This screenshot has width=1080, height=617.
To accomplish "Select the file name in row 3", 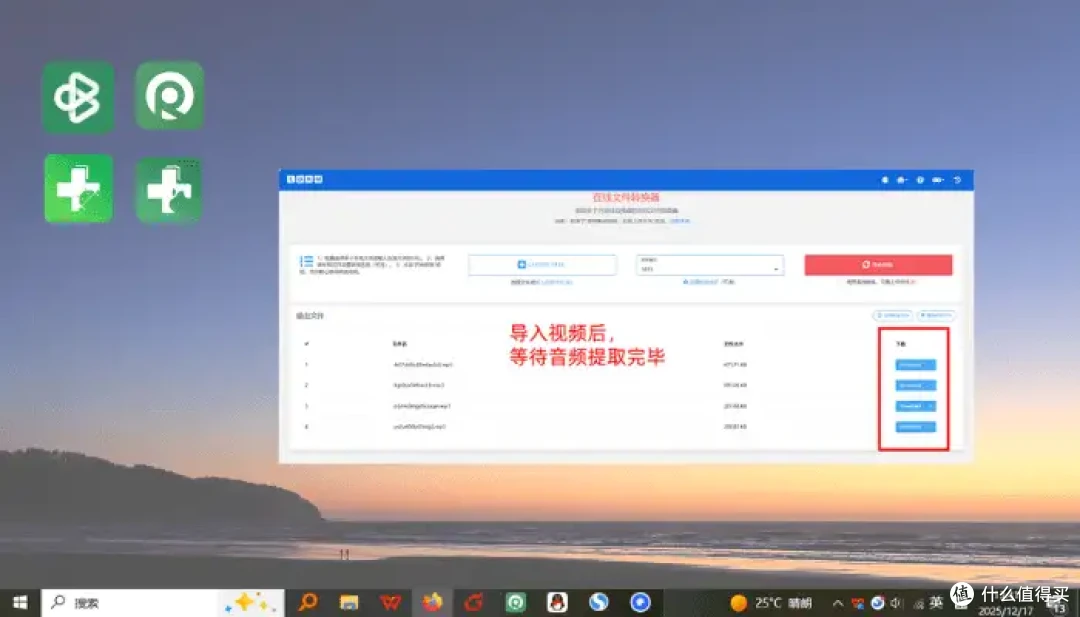I will (422, 406).
